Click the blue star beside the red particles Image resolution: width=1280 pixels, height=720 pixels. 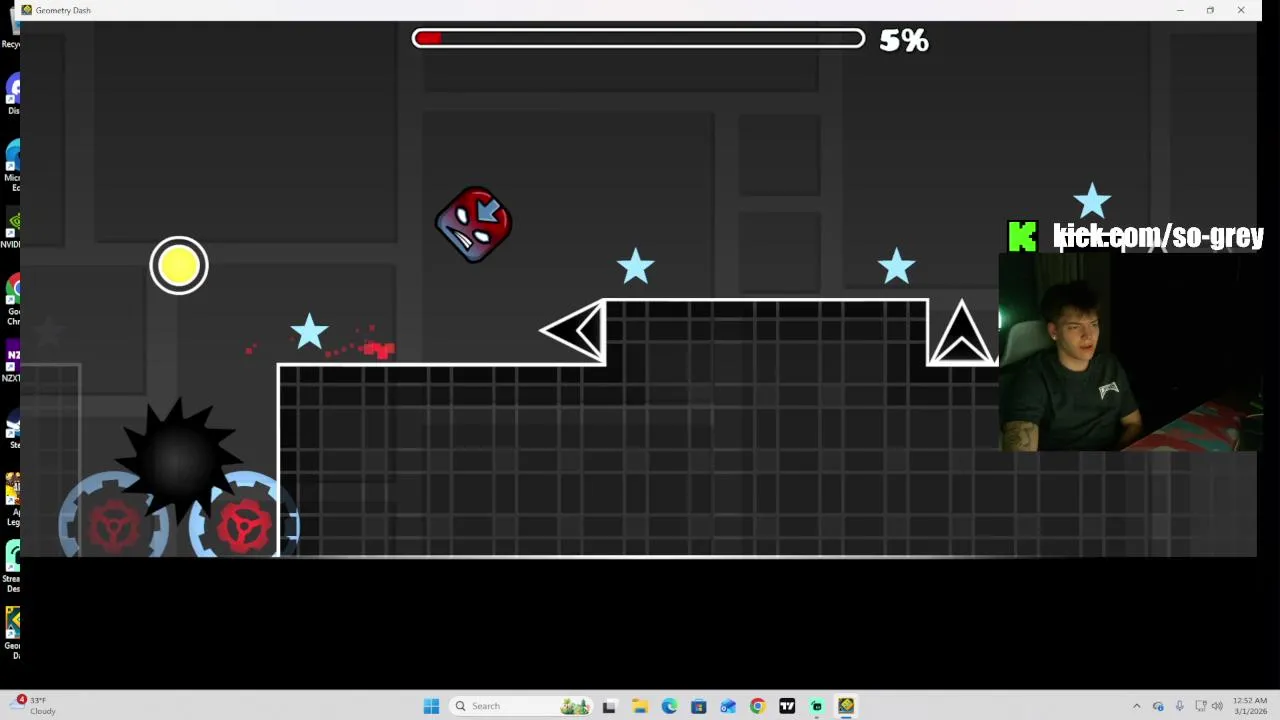(309, 332)
